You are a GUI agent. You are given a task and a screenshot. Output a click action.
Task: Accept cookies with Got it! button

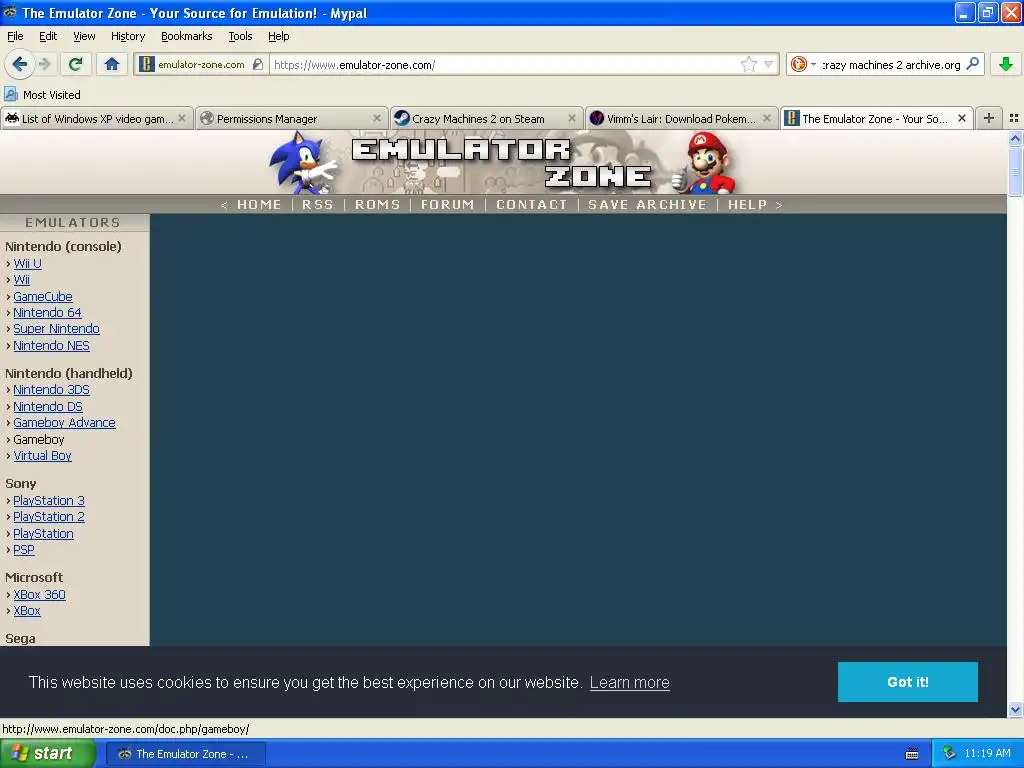(x=907, y=682)
